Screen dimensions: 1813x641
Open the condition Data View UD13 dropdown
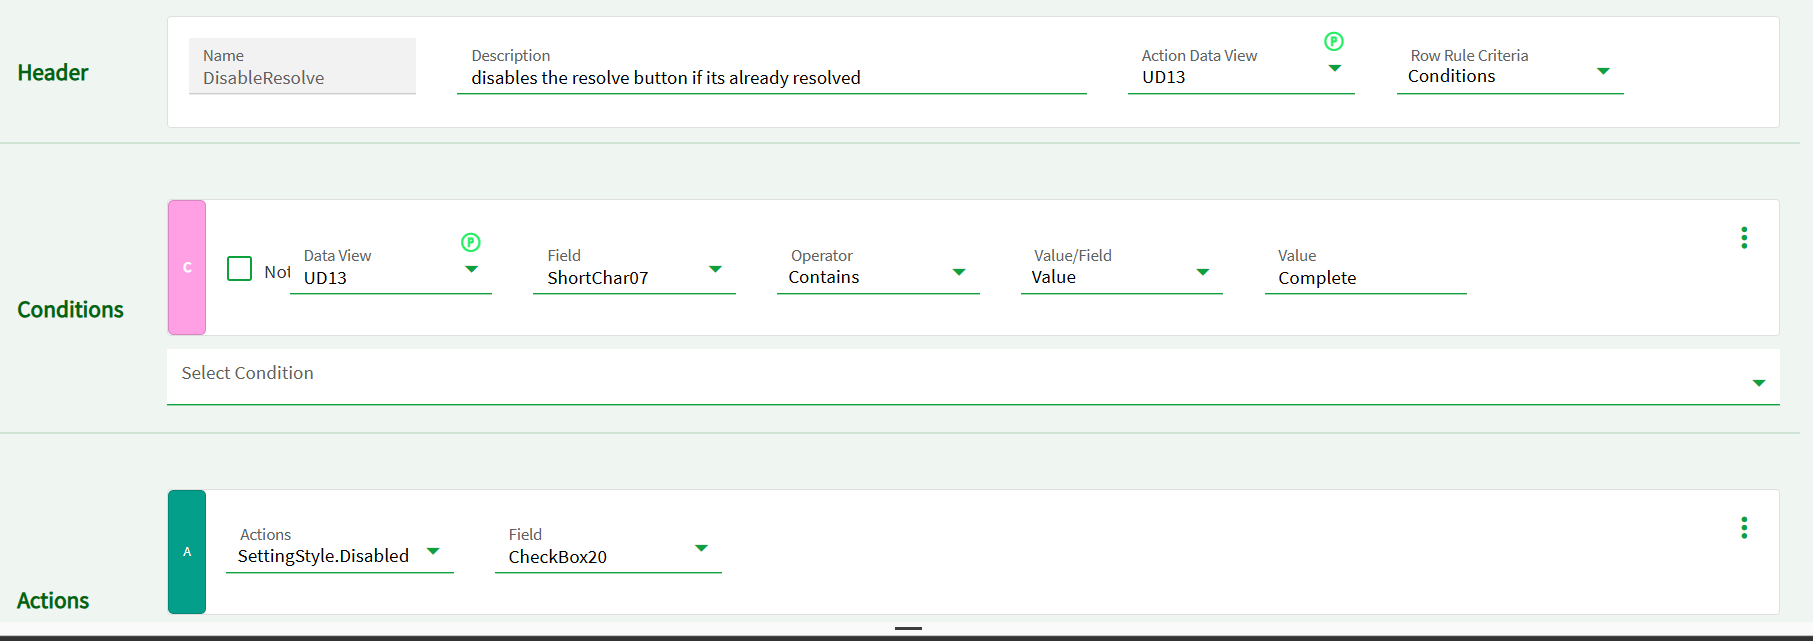click(x=471, y=270)
